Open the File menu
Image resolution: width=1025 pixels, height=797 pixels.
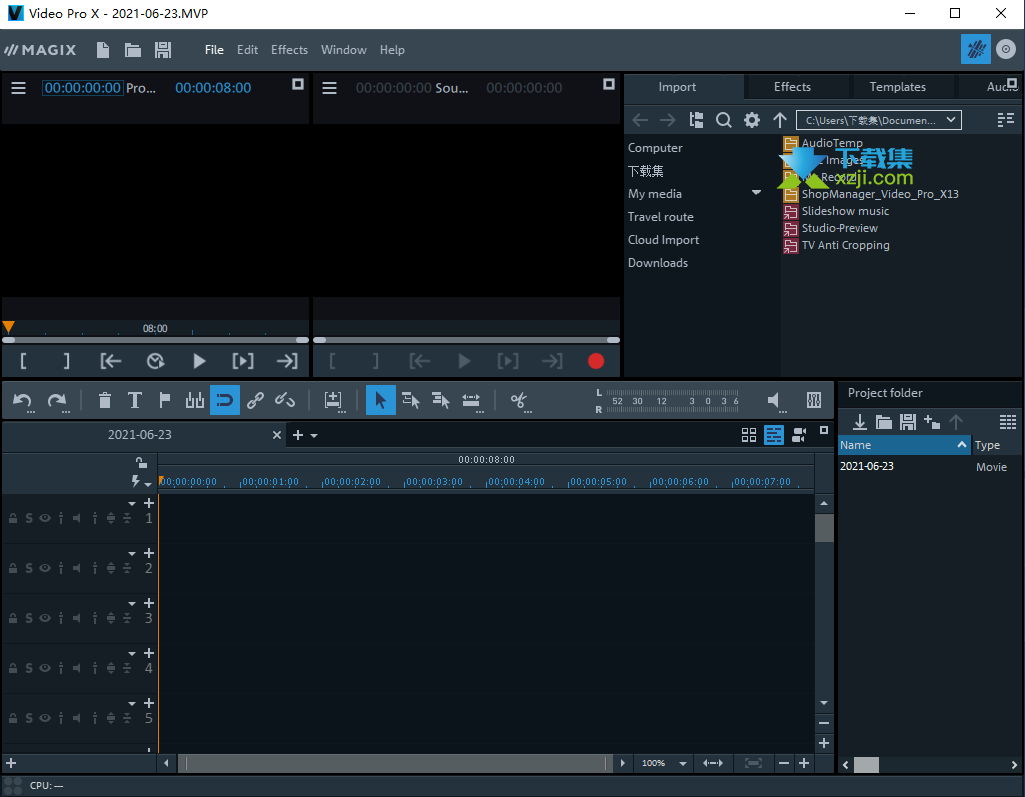point(214,50)
